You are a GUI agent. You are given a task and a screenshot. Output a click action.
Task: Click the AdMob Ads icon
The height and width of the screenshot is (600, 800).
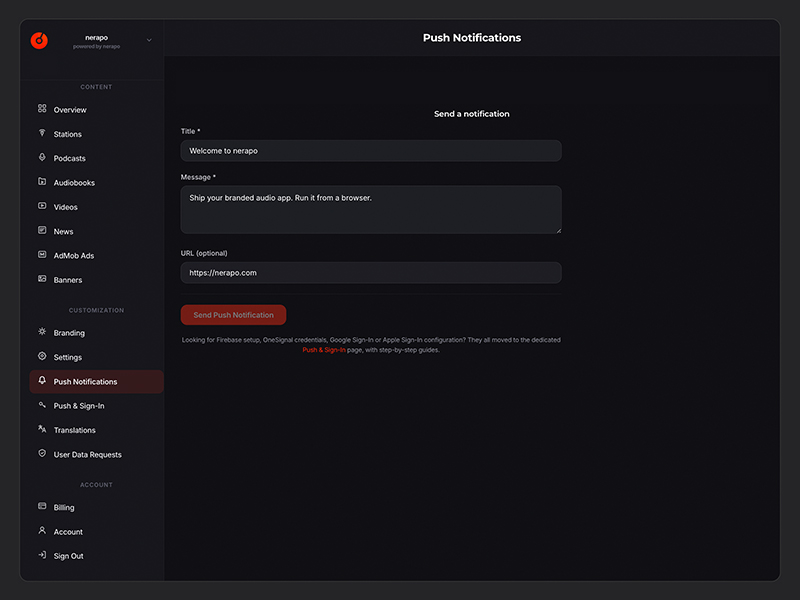pos(42,255)
